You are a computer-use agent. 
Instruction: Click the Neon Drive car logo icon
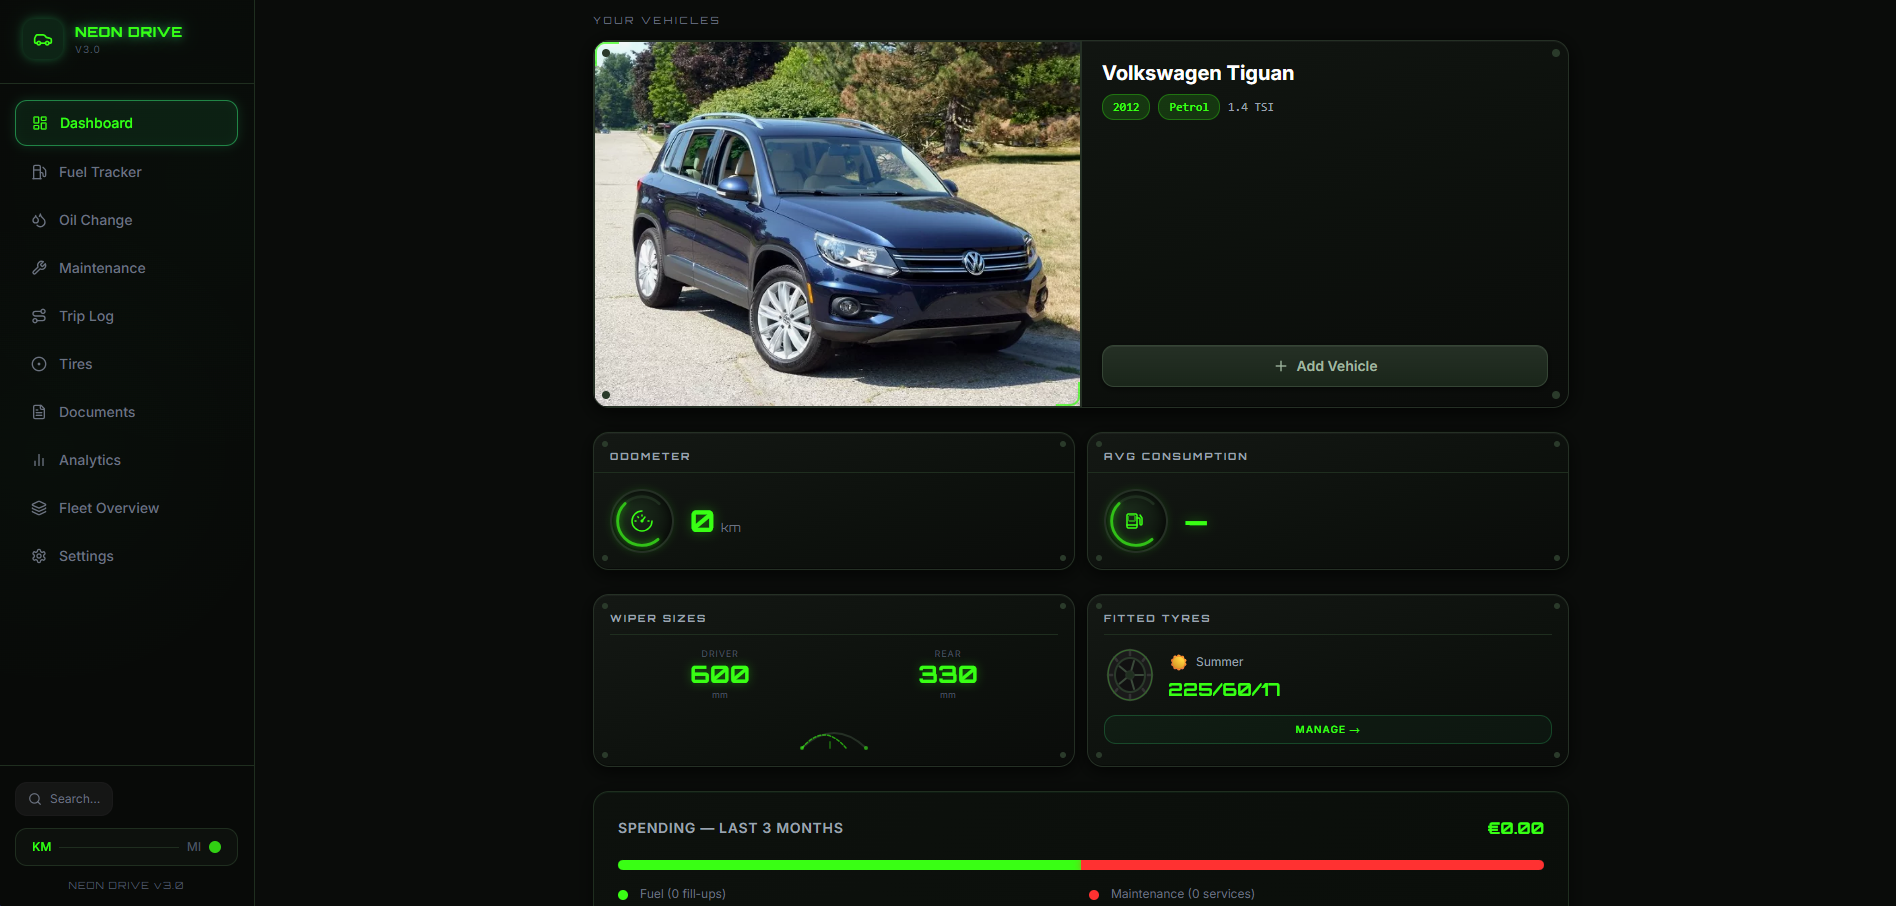point(43,40)
